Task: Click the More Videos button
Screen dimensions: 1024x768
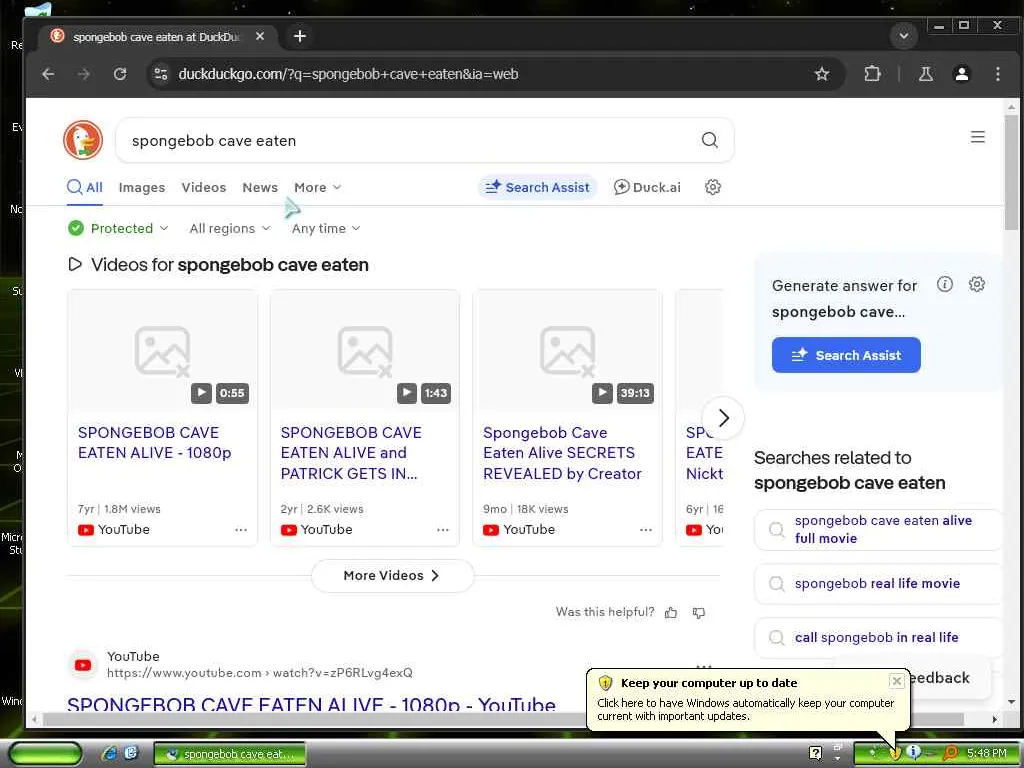Action: [392, 575]
